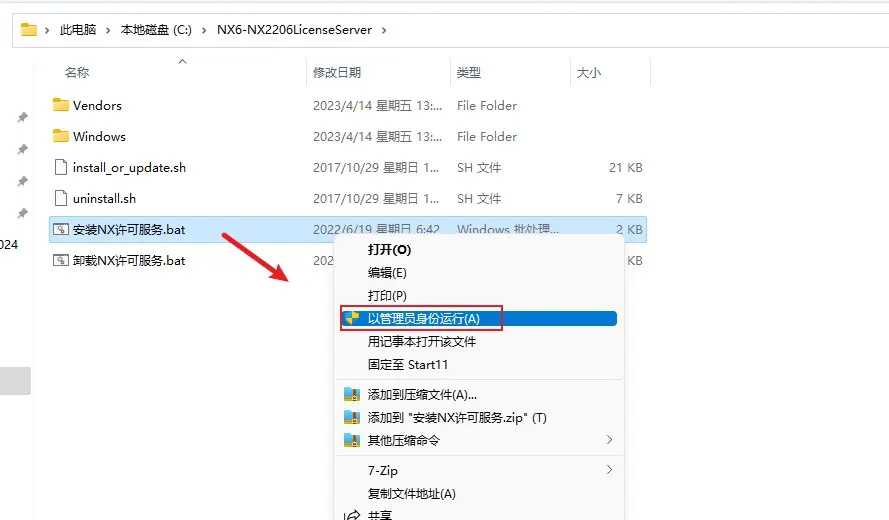Choose 打开(O) from context menu

pos(389,250)
